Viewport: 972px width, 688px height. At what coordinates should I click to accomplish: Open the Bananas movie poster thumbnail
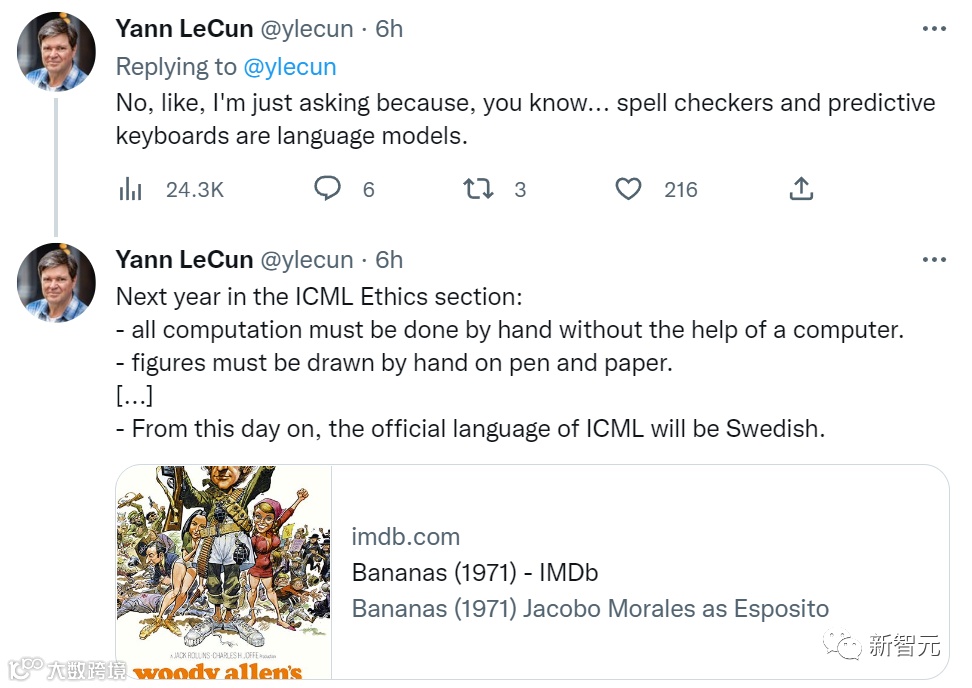coord(224,571)
